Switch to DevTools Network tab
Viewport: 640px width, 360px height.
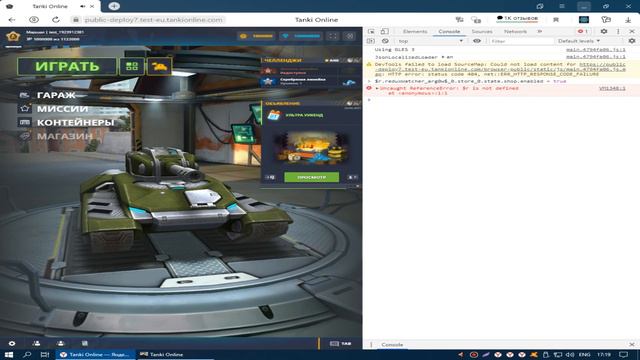pos(515,31)
